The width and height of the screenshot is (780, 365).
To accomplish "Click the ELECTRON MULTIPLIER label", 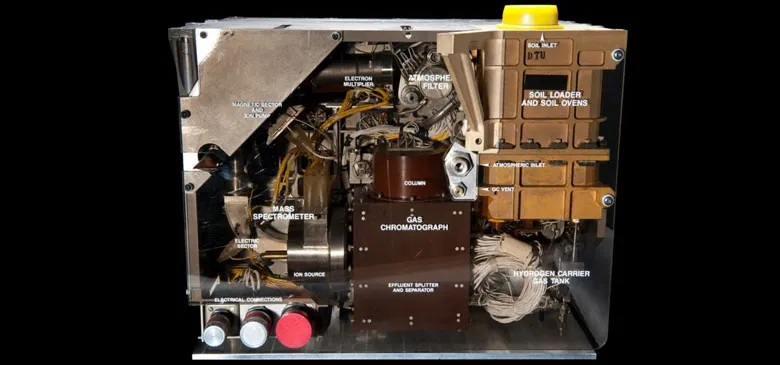I will tap(358, 82).
